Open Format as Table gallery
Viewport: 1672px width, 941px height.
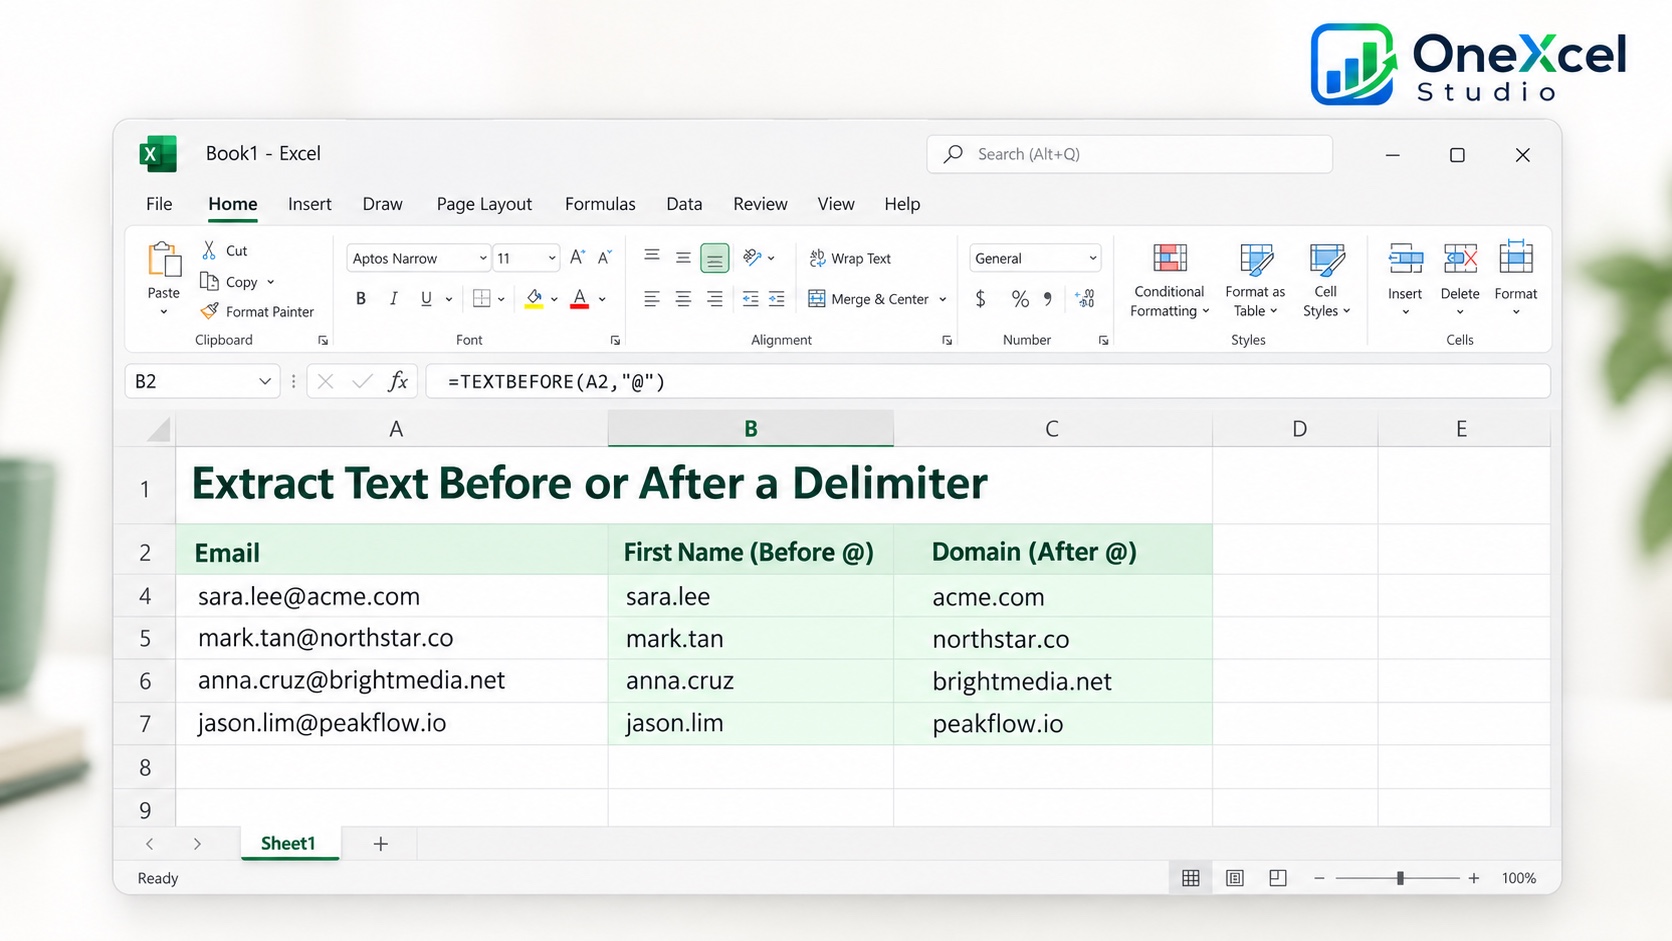click(x=1255, y=281)
